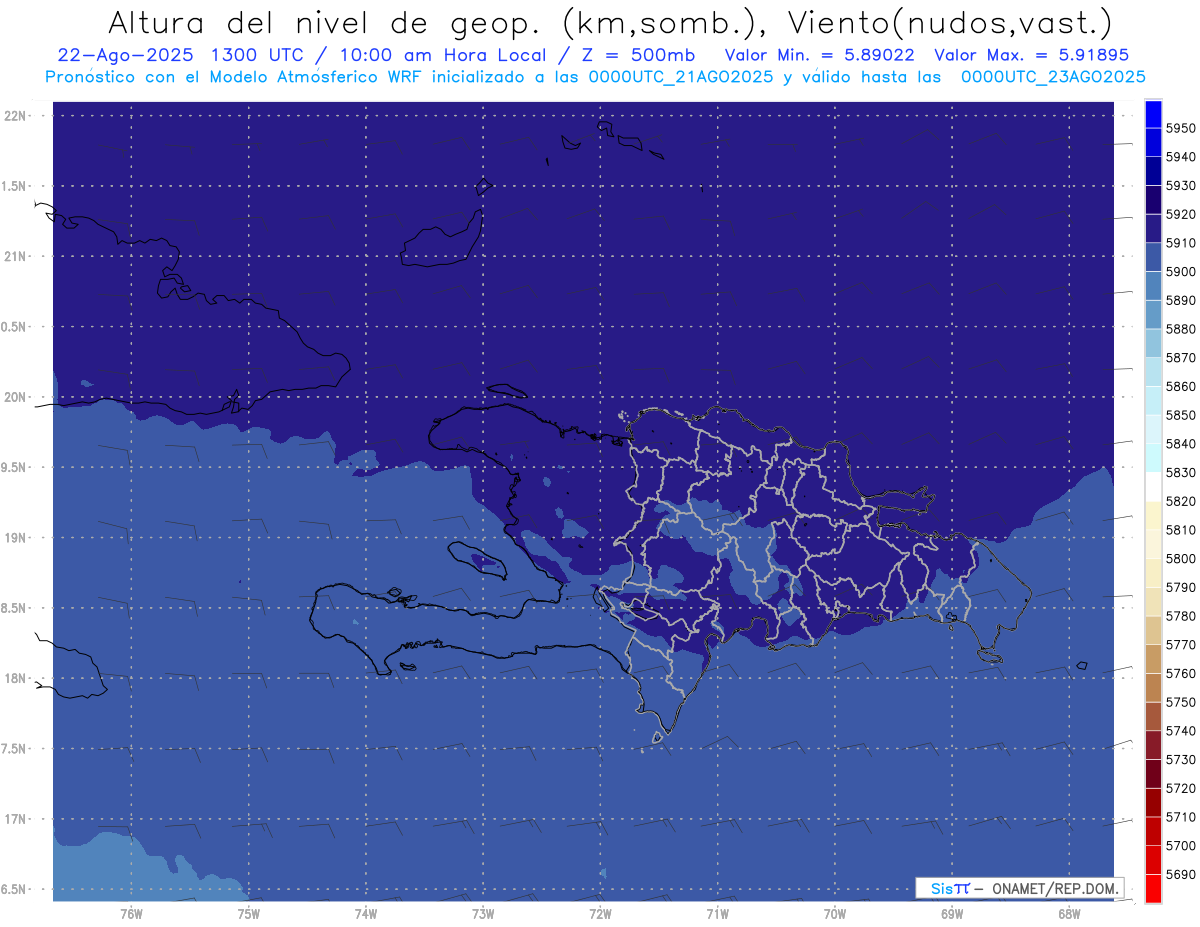Click 'Pronóstico con el Modelo Atmósferico WRF' text
The image size is (1200, 927).
pyautogui.click(x=236, y=77)
